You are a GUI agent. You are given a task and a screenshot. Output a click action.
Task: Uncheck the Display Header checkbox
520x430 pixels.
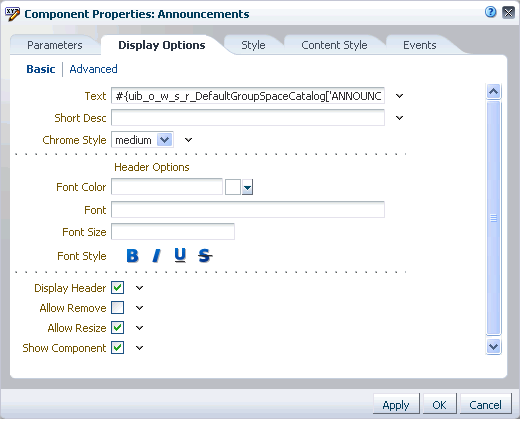(118, 288)
